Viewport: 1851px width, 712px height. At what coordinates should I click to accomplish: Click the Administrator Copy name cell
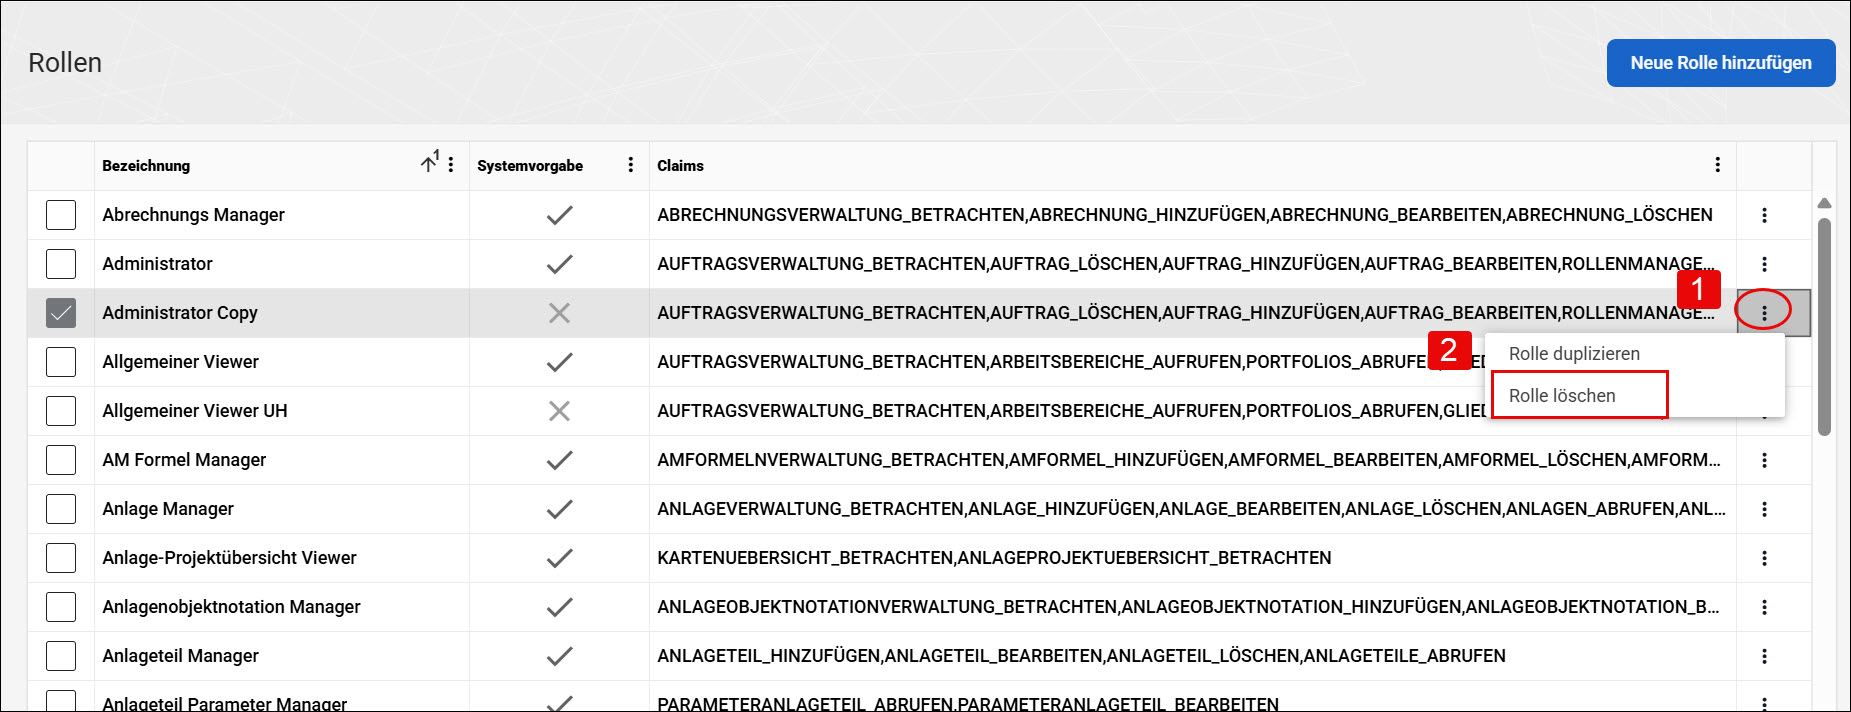pos(282,313)
